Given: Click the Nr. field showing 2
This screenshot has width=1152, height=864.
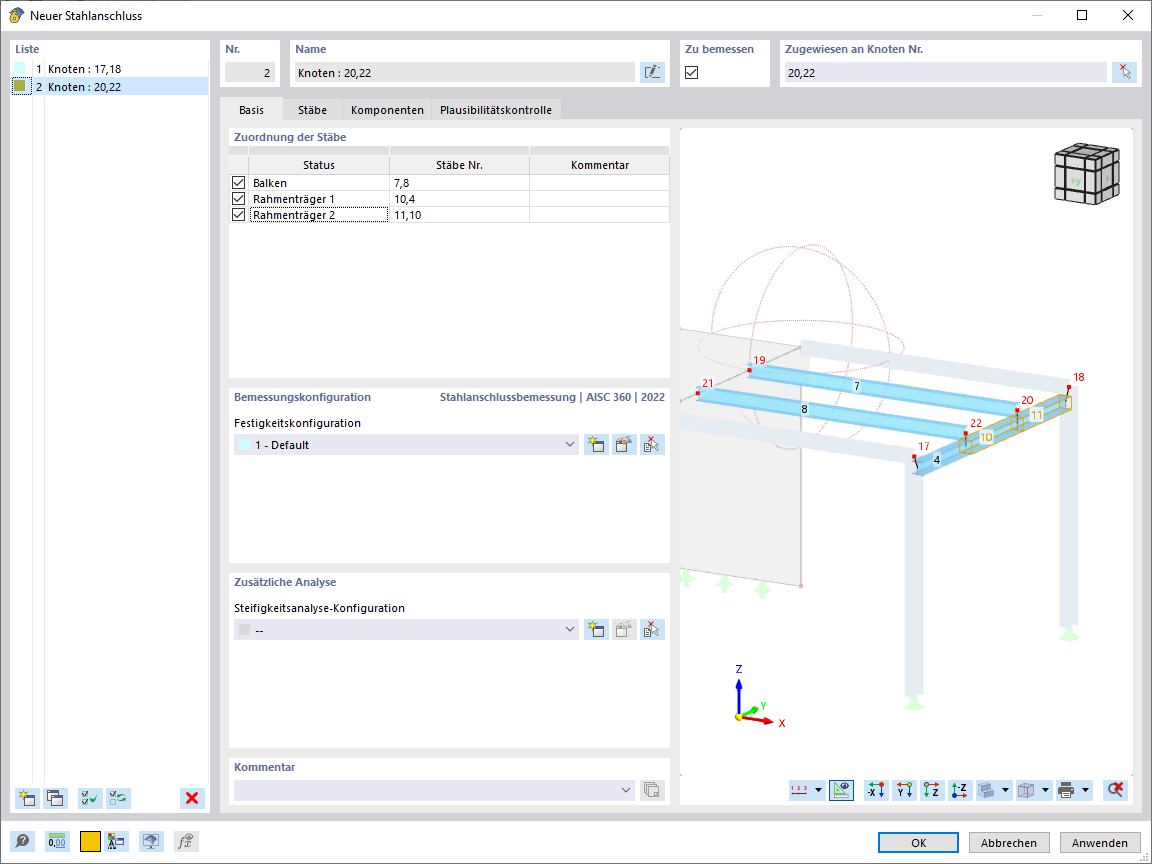Looking at the screenshot, I should pos(250,72).
